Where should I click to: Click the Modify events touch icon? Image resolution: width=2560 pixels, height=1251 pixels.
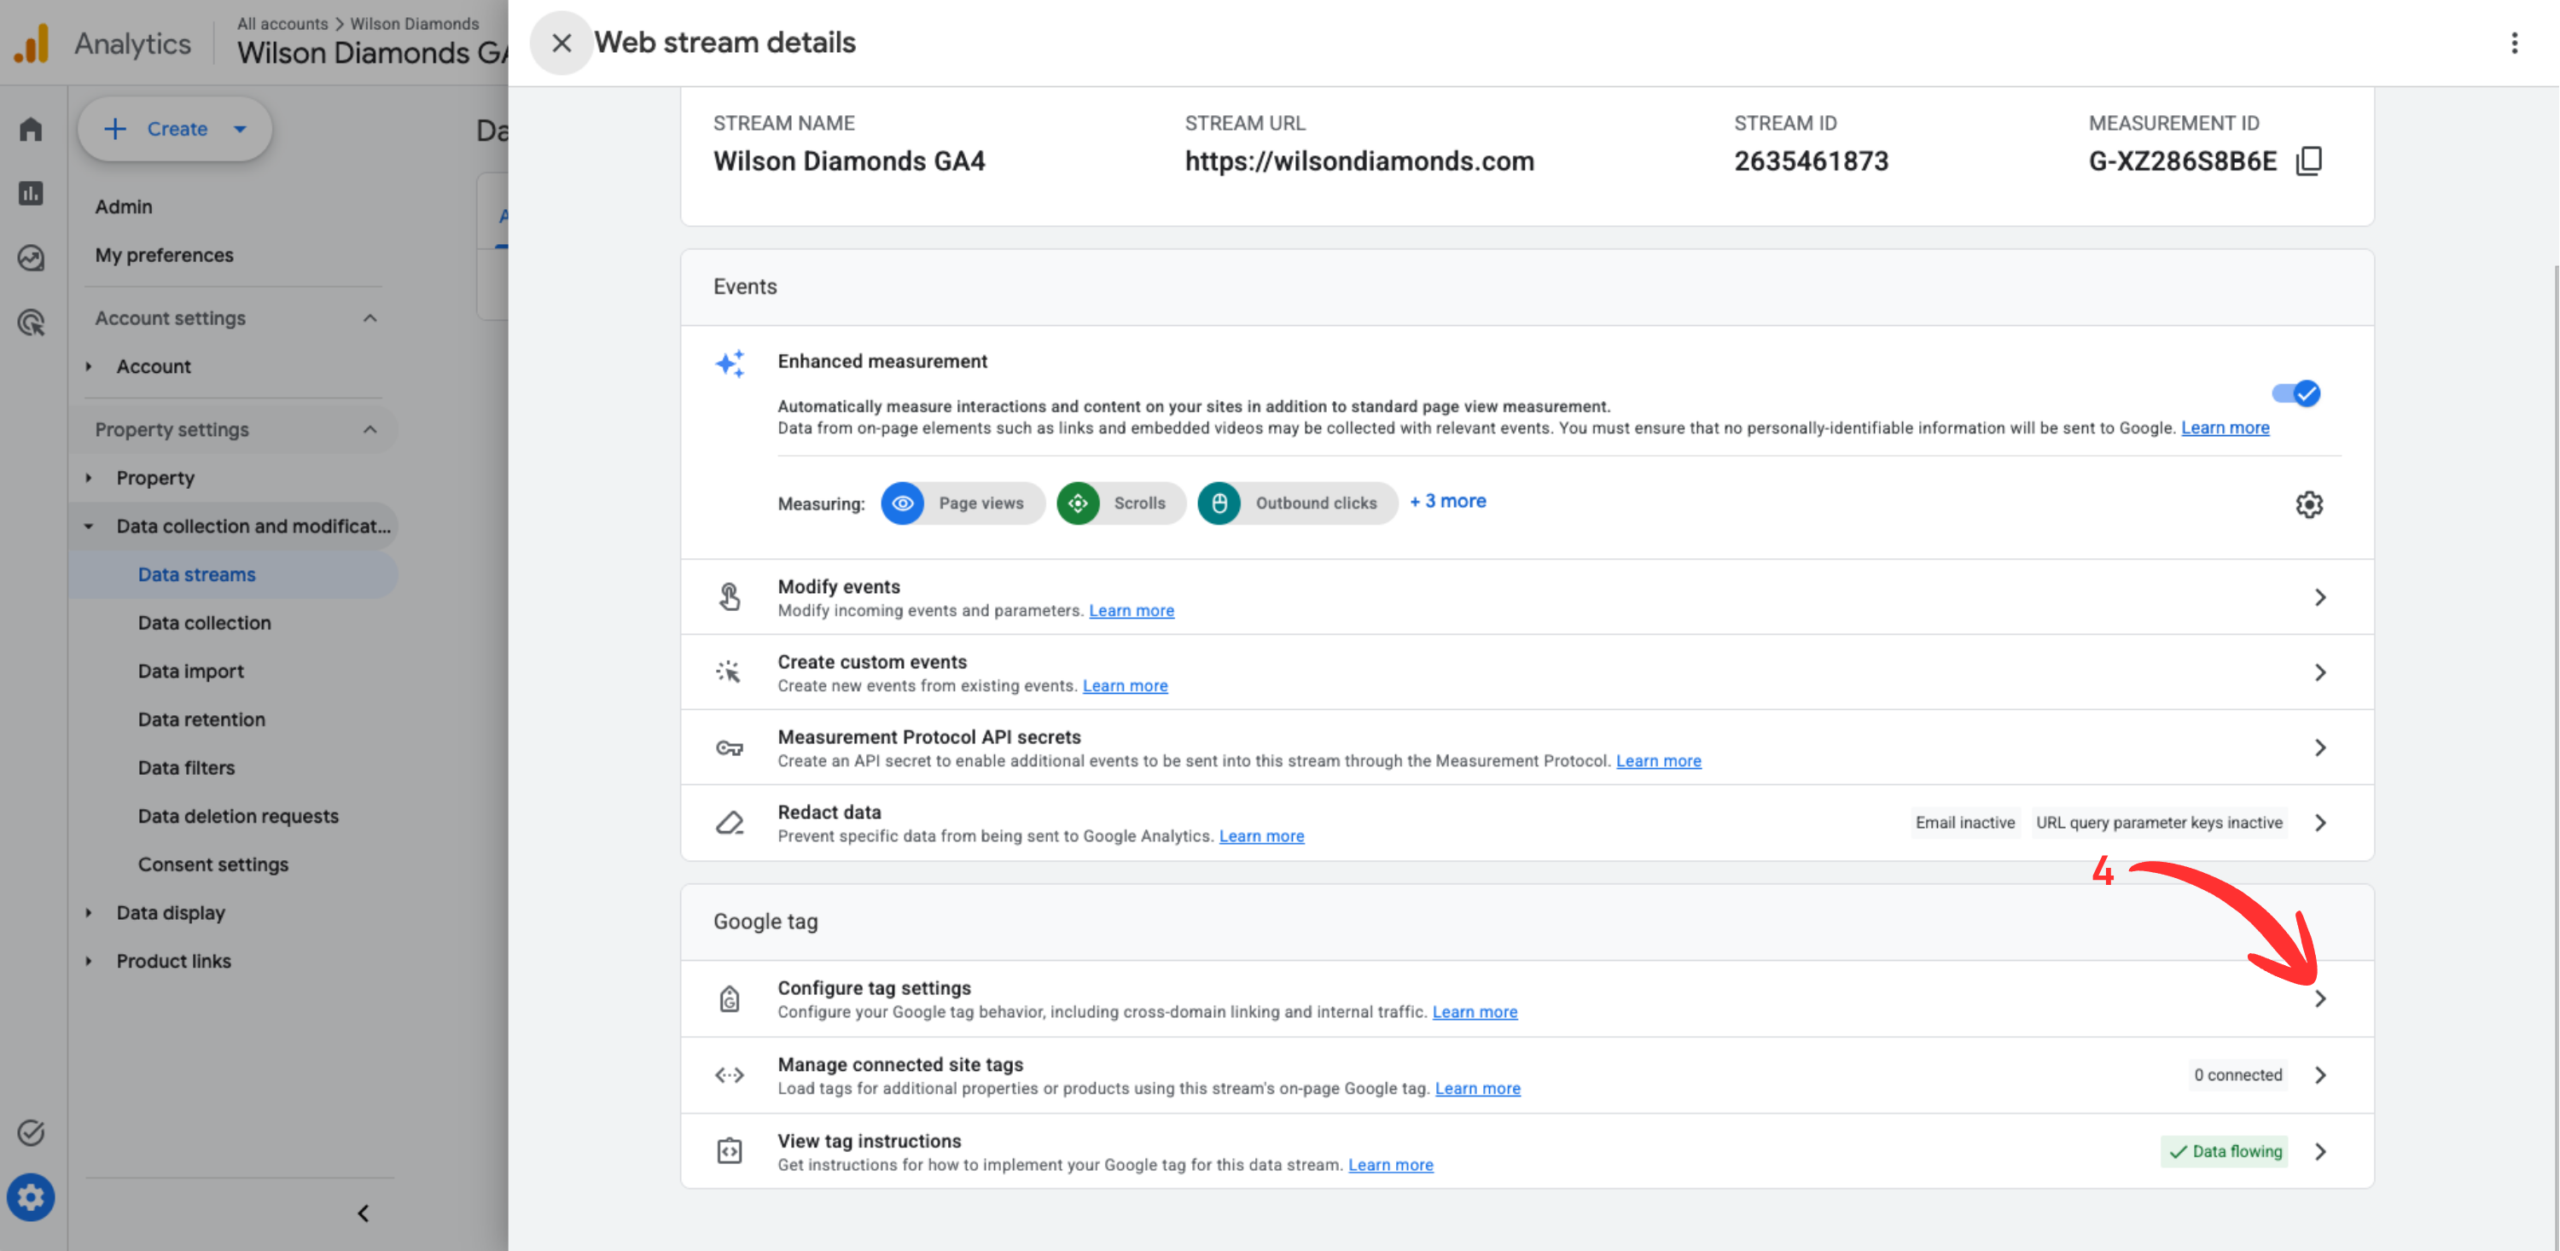[730, 597]
